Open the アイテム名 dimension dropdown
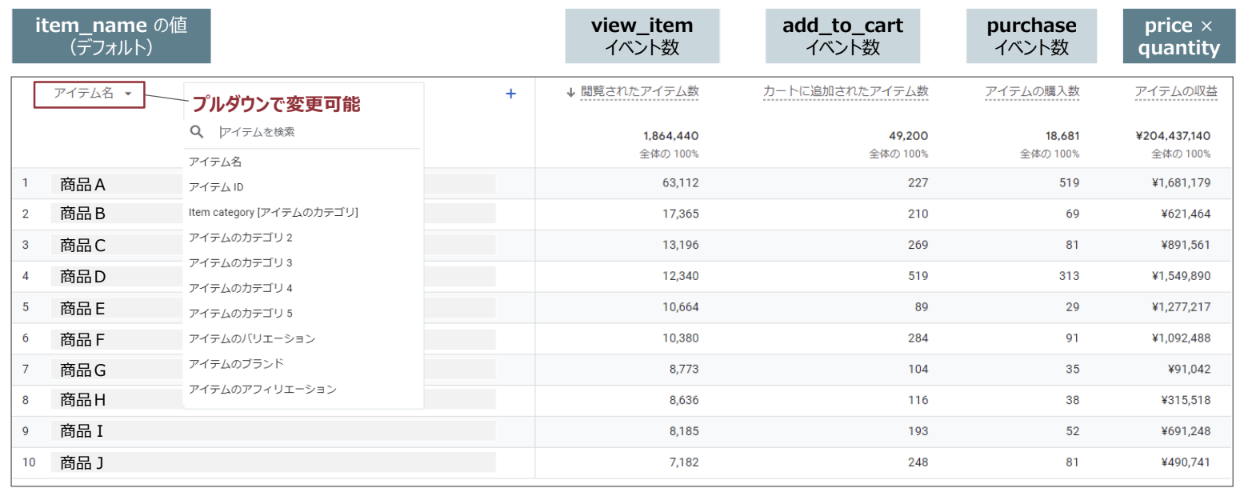1250x504 pixels. (x=89, y=94)
